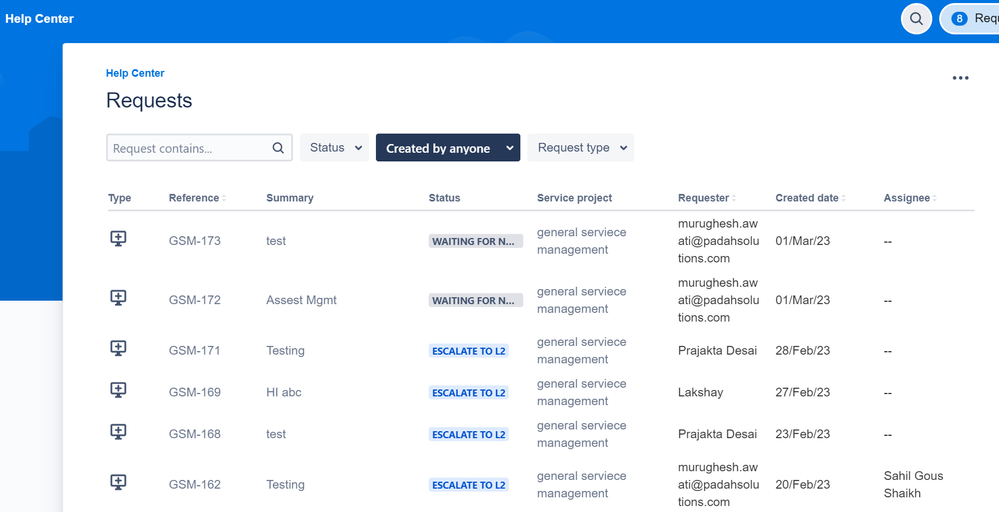Click created date 20/Feb/23
999x512 pixels.
(803, 485)
